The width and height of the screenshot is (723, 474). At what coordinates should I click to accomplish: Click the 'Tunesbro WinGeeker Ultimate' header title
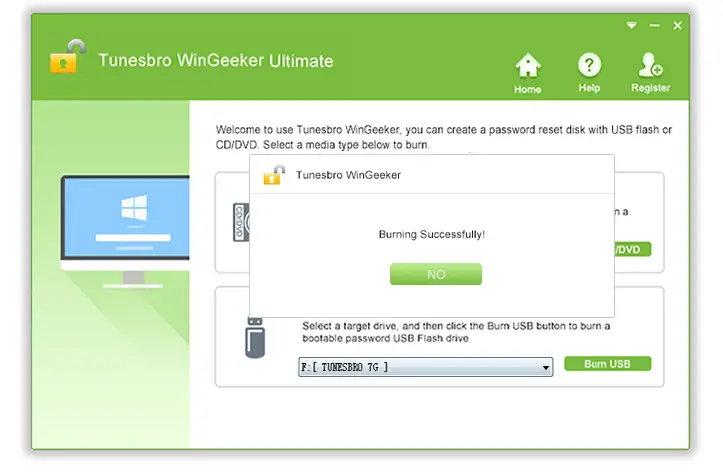[x=215, y=60]
